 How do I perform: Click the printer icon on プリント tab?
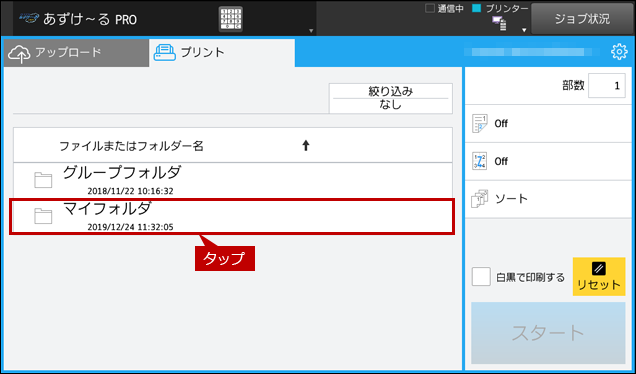pyautogui.click(x=164, y=53)
